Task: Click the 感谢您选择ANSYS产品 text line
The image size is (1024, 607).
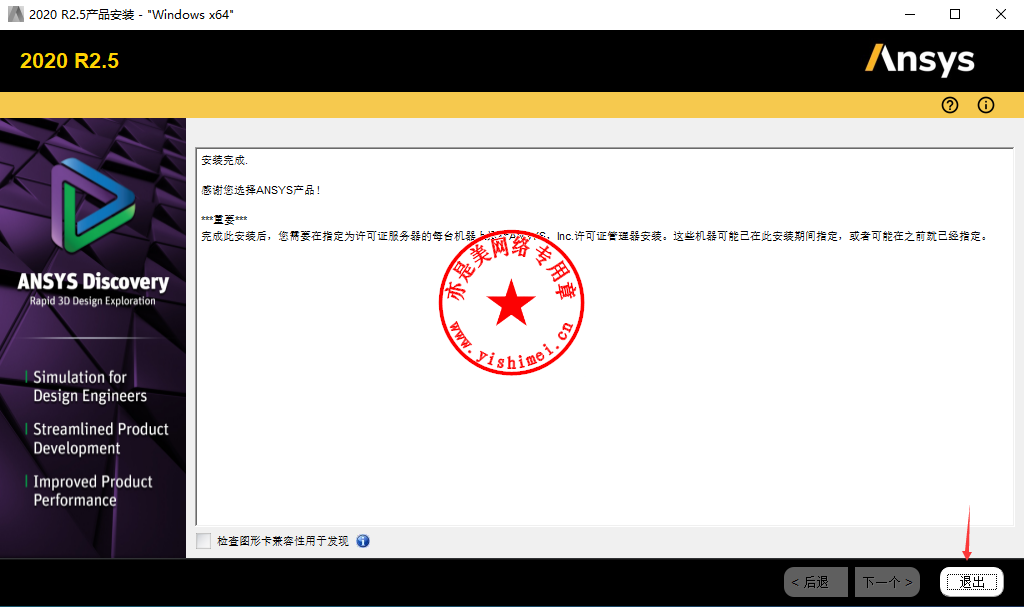Action: tap(261, 190)
